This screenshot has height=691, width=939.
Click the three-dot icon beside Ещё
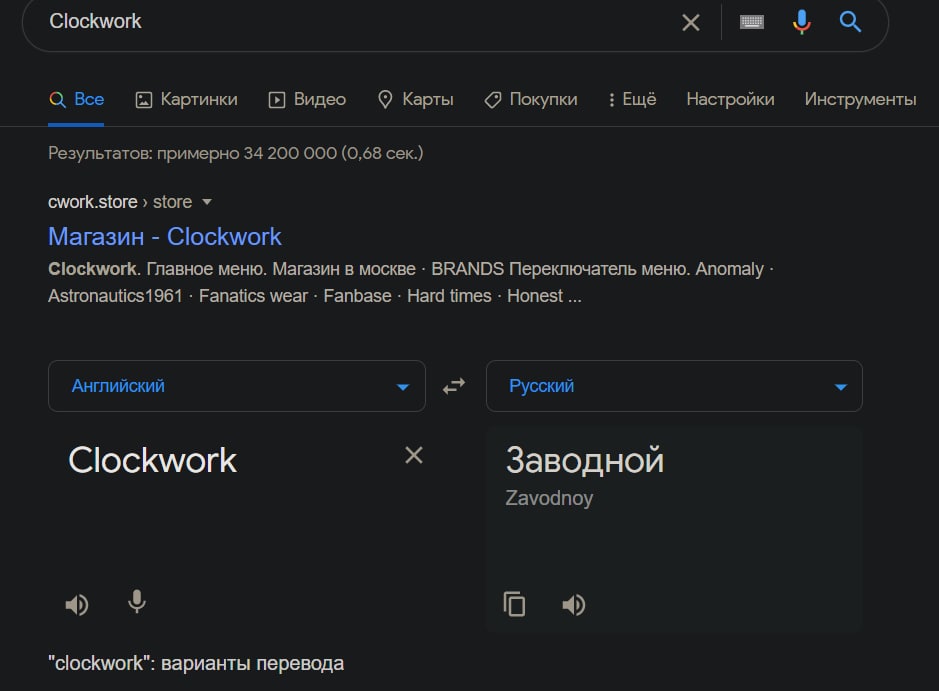pyautogui.click(x=611, y=100)
